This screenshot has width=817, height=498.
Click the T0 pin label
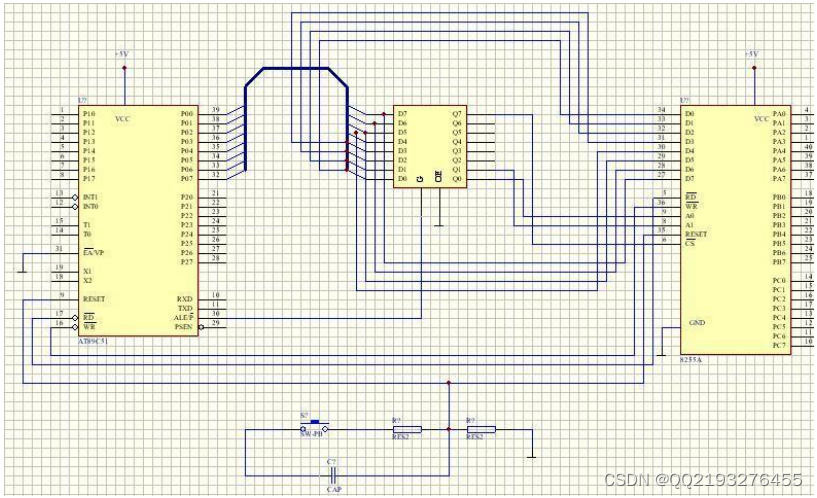pyautogui.click(x=86, y=234)
